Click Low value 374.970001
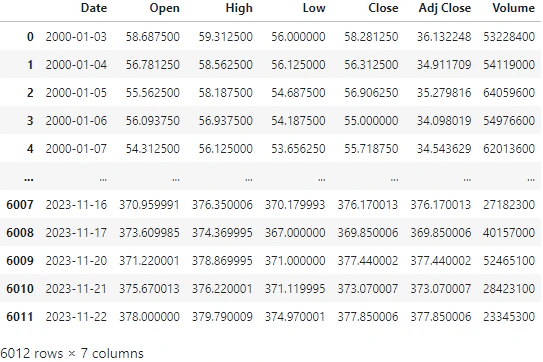Screen dimensions: 543x362 (295, 317)
